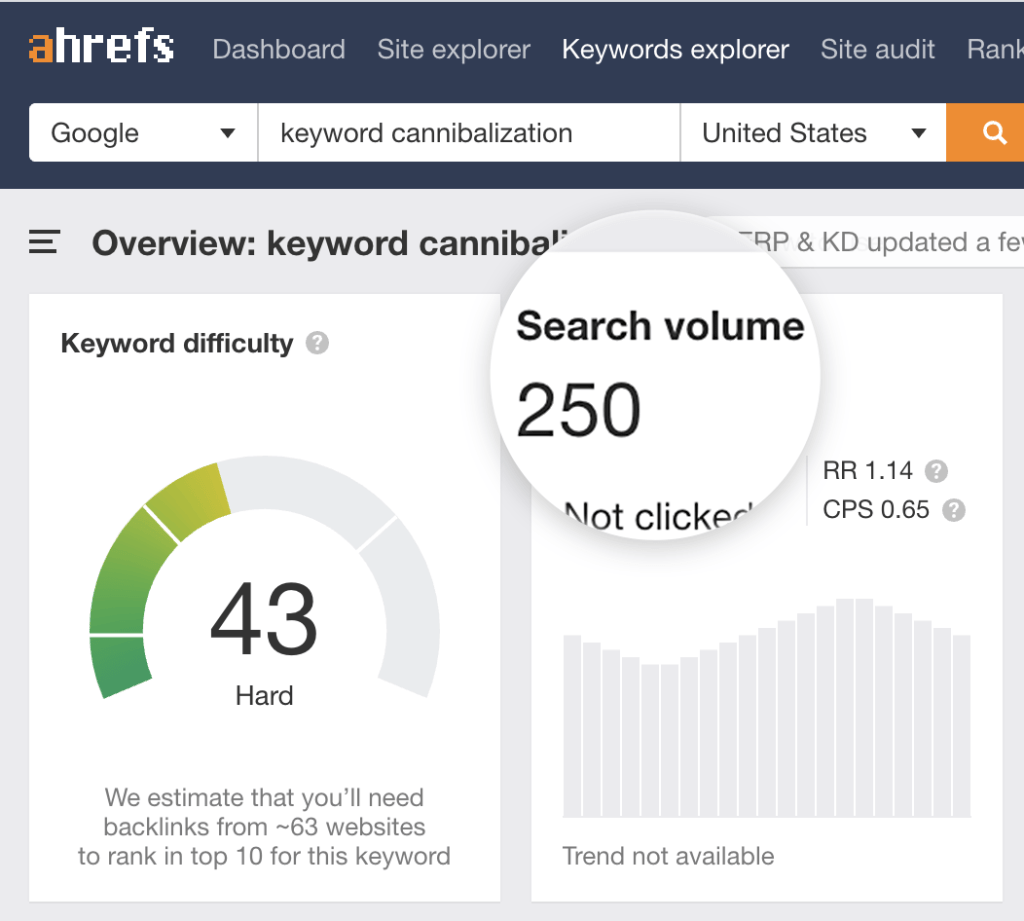Click the ~63 websites backlinks estimate text
The width and height of the screenshot is (1024, 921).
click(x=264, y=827)
